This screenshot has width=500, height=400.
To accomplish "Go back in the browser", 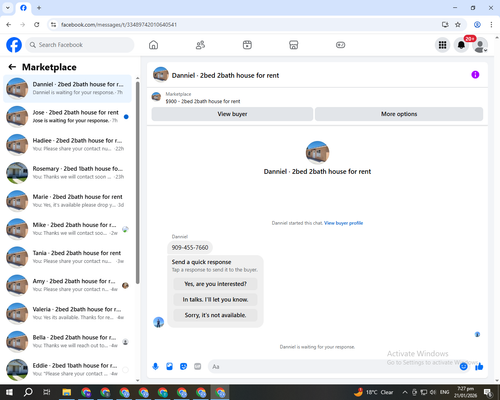I will 9,25.
